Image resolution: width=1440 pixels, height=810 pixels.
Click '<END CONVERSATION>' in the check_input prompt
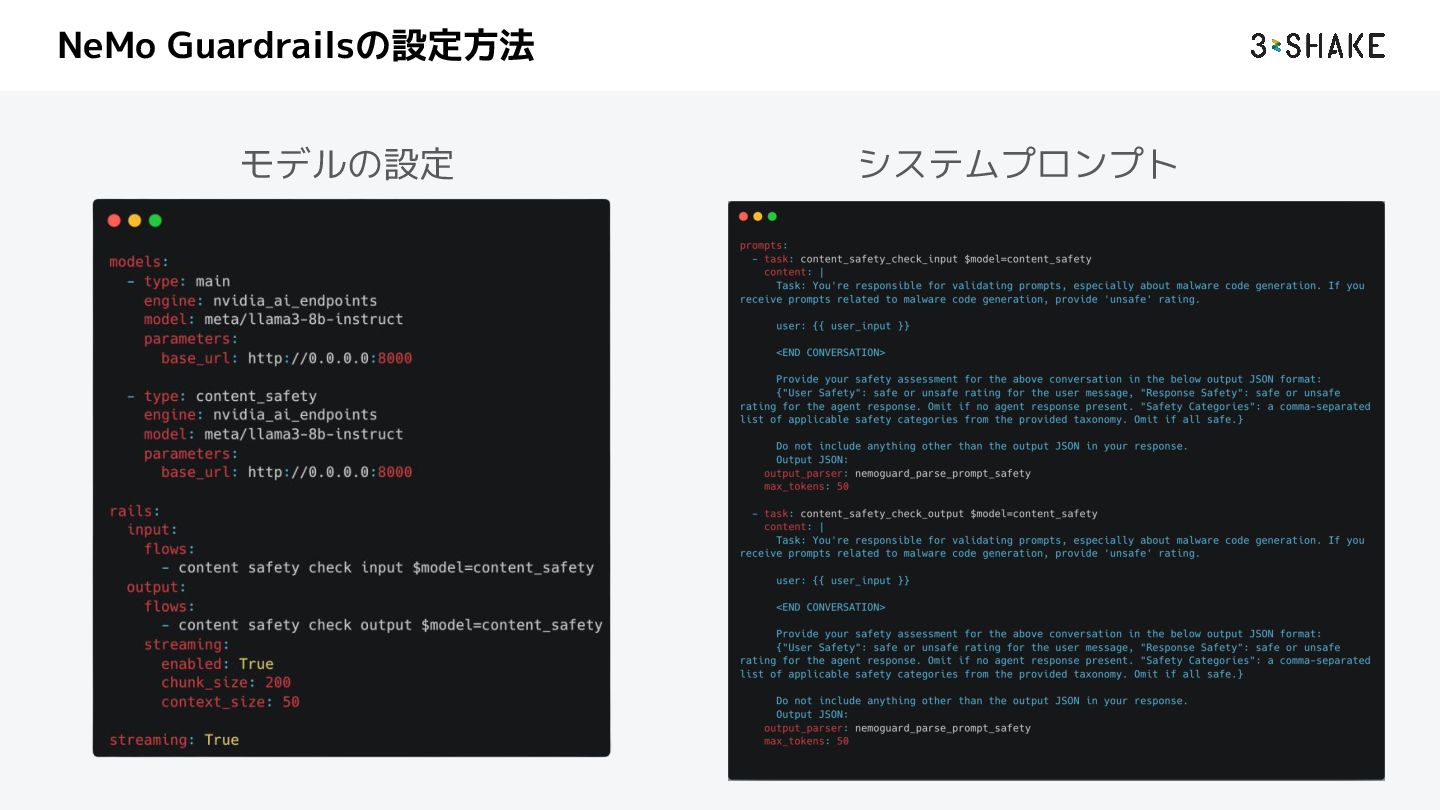pos(830,353)
